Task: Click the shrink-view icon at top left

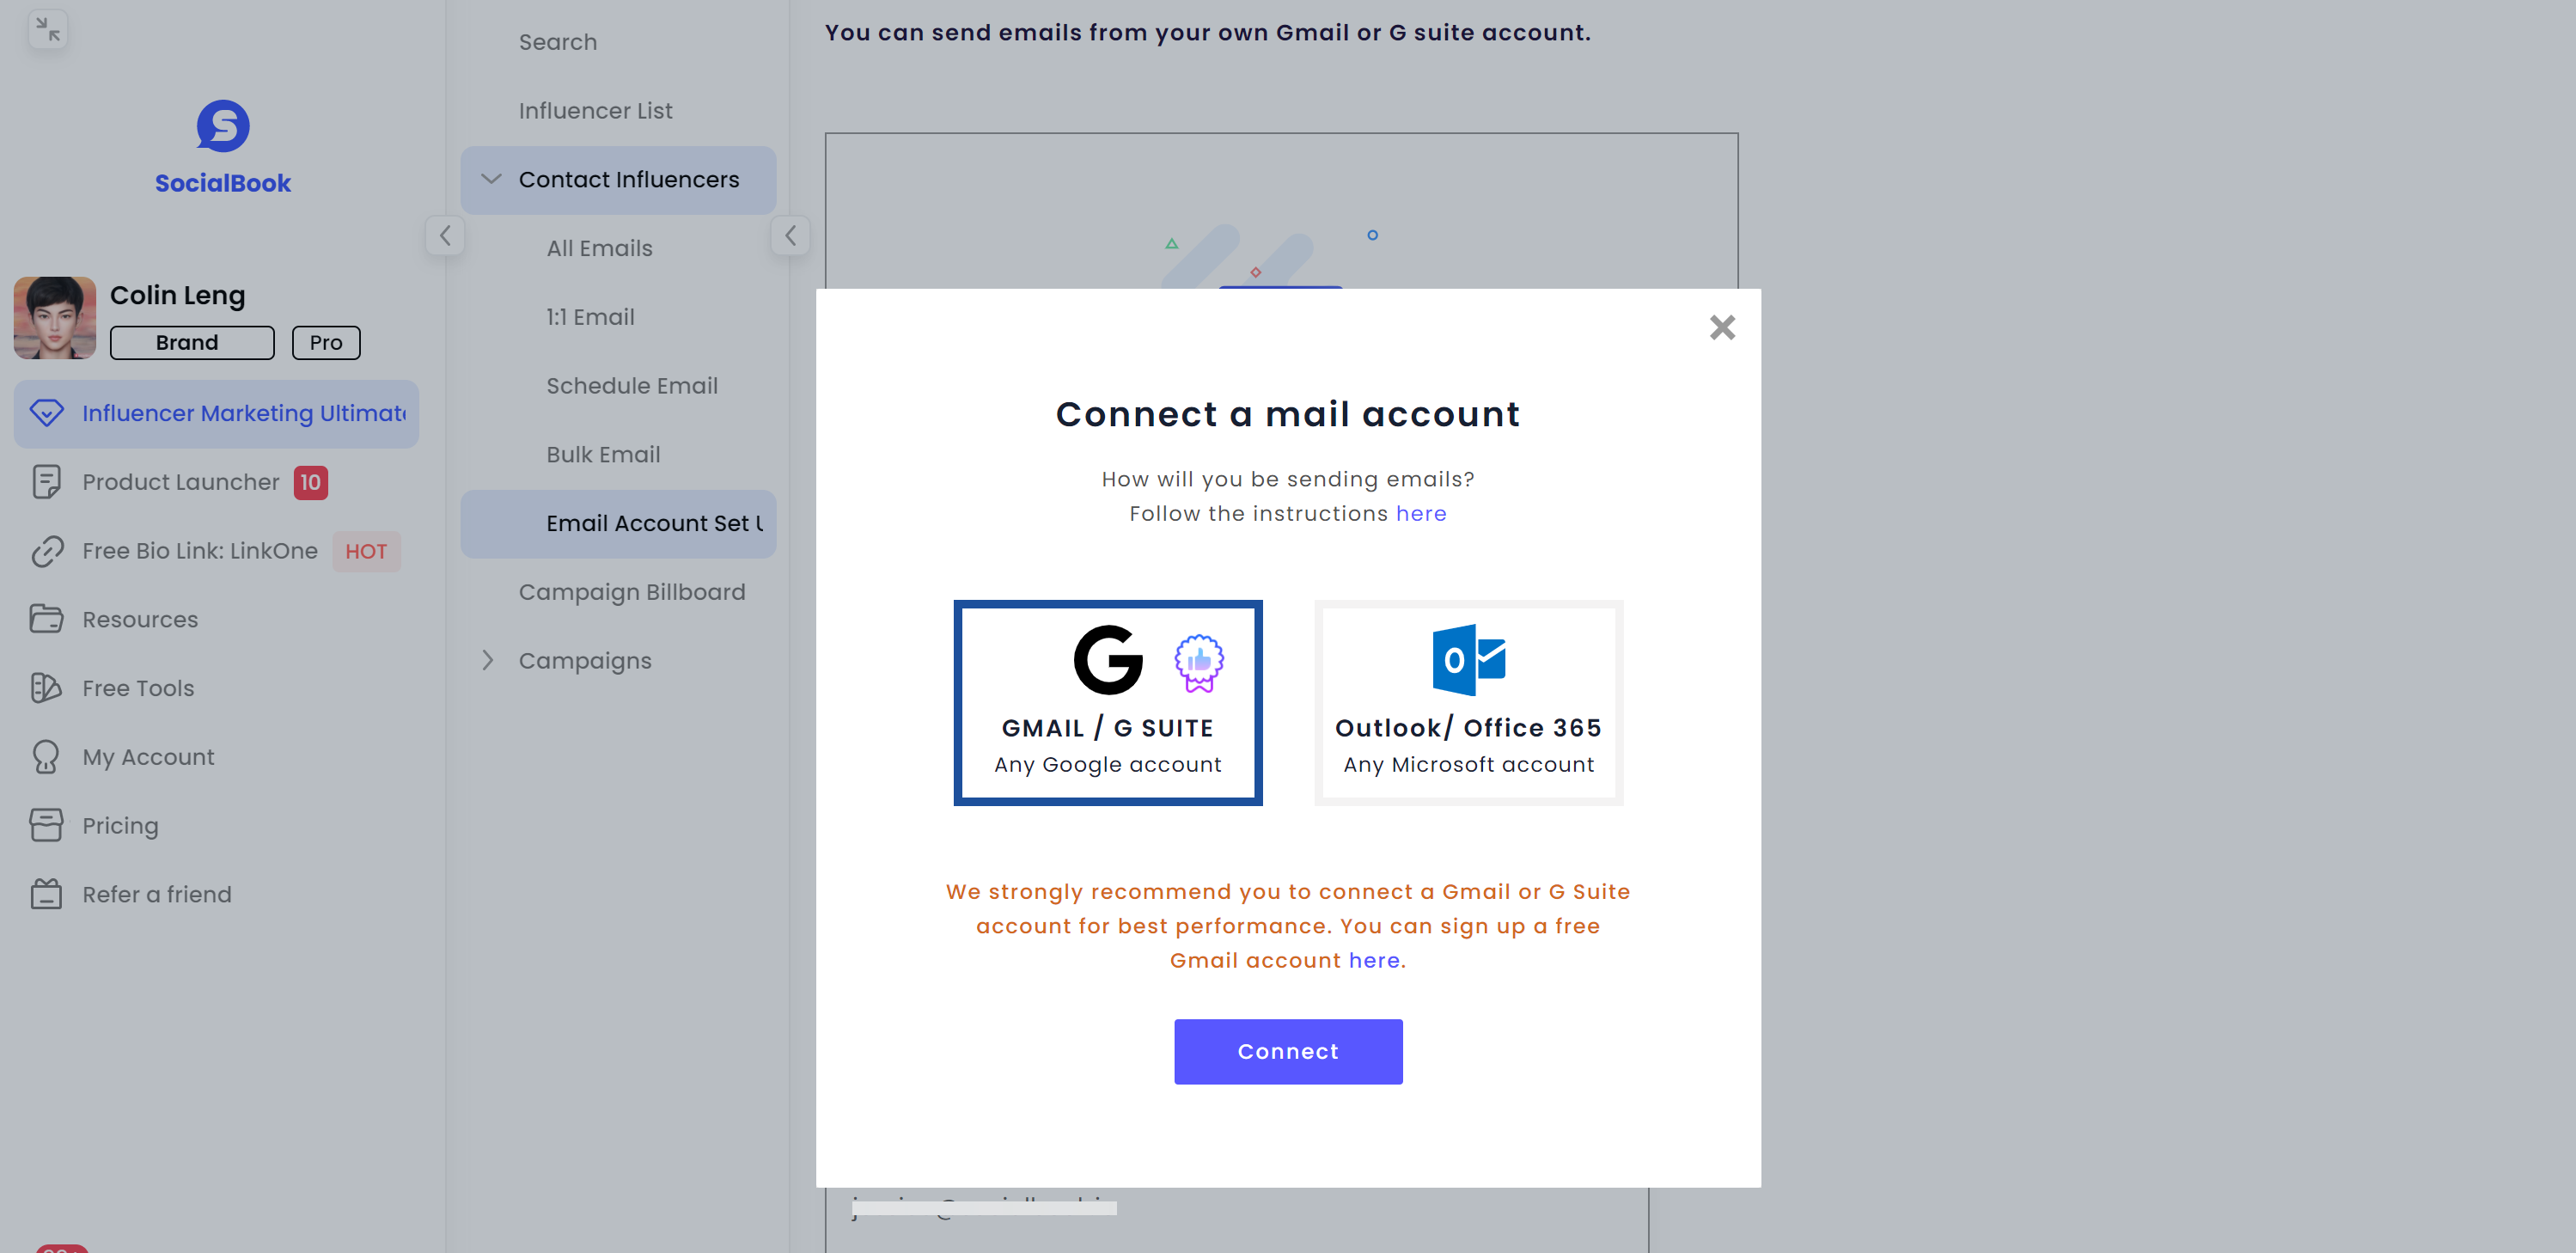Action: click(x=47, y=29)
